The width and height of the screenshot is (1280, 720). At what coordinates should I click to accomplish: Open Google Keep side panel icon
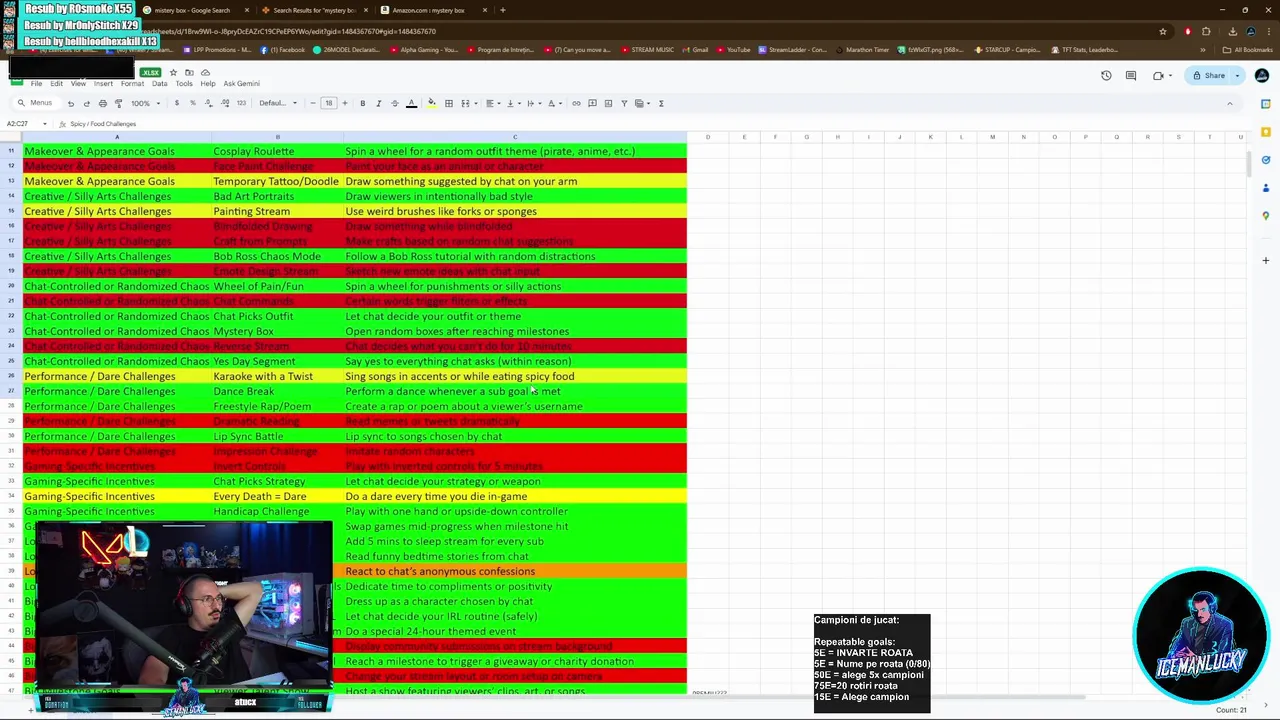coord(1265,132)
